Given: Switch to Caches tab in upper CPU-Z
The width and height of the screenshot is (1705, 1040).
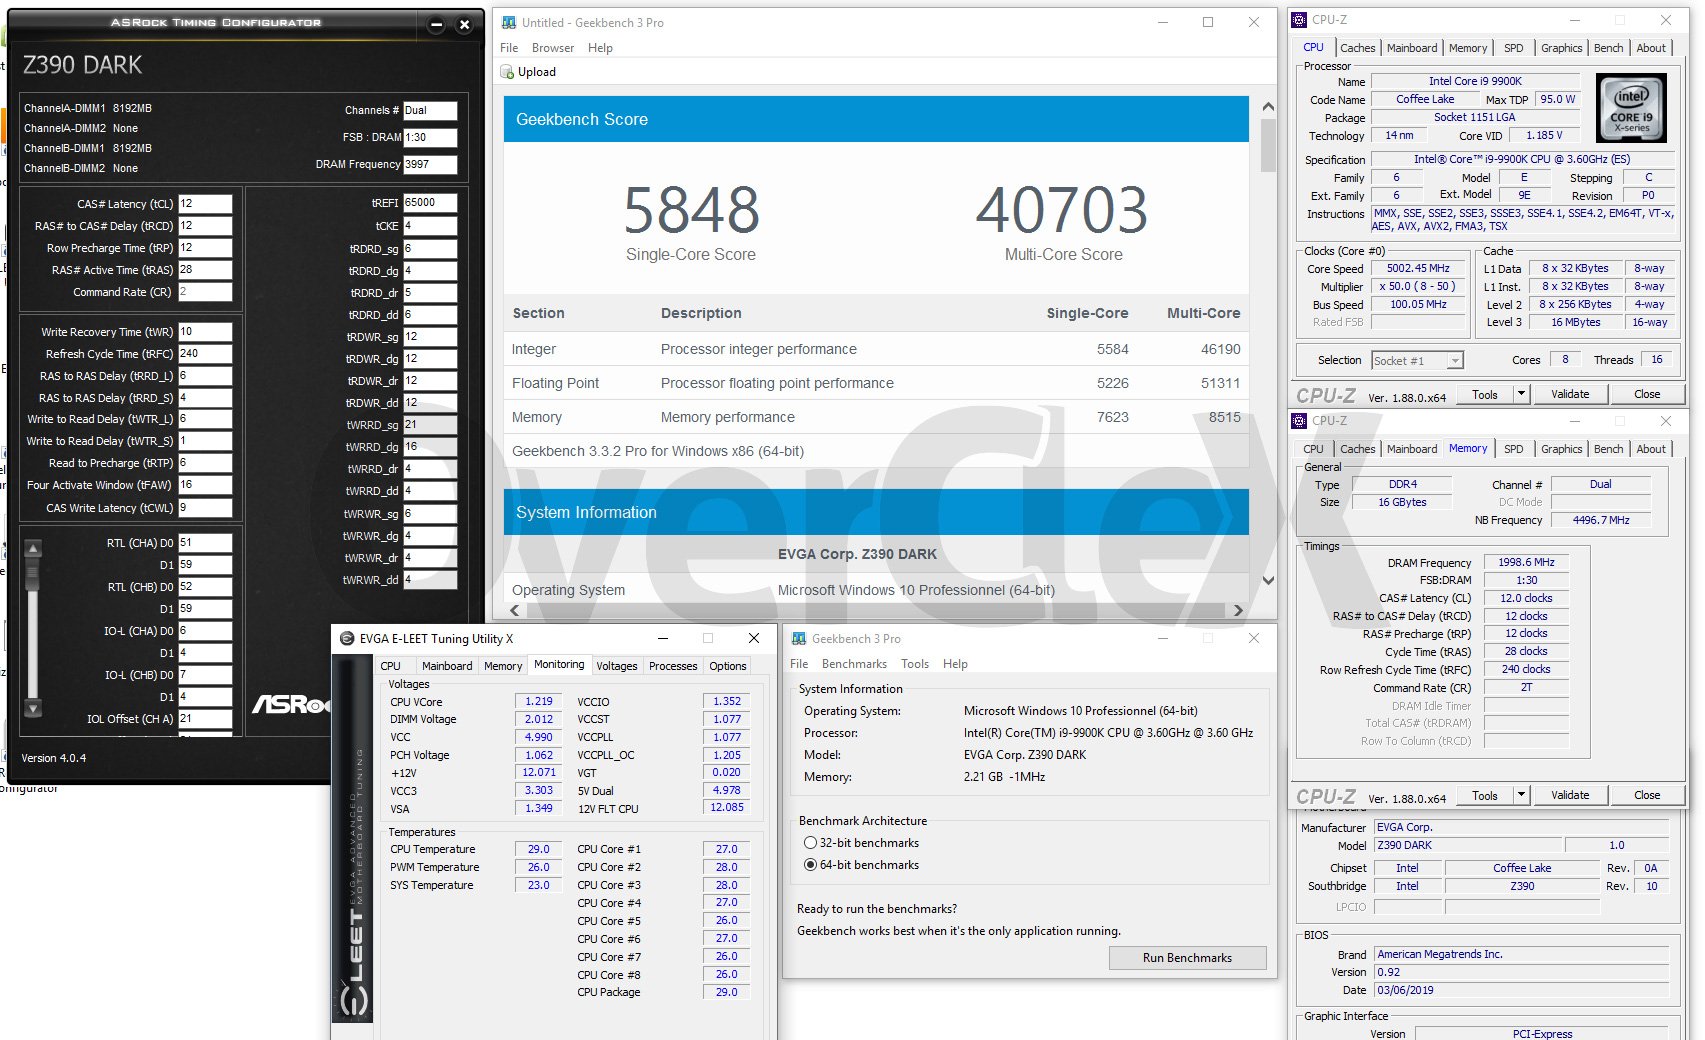Looking at the screenshot, I should coord(1357,48).
